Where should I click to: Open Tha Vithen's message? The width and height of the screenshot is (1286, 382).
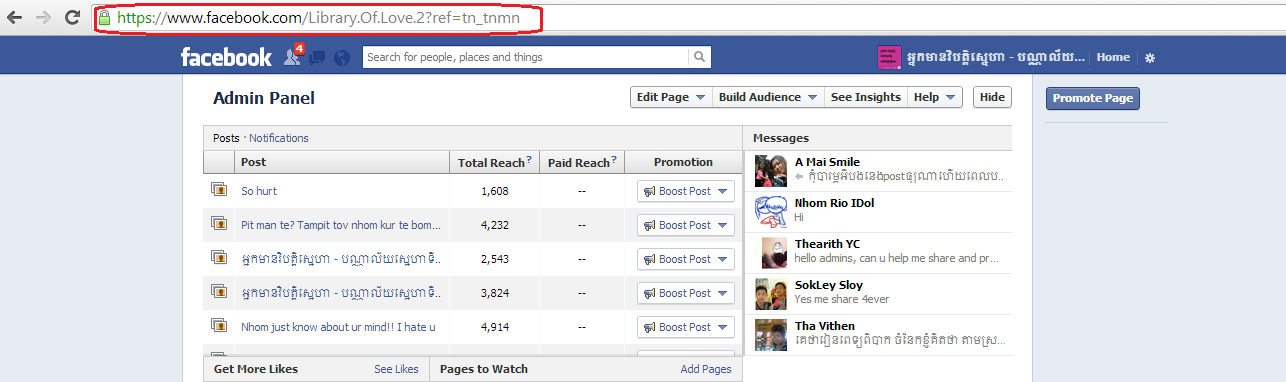tap(878, 335)
